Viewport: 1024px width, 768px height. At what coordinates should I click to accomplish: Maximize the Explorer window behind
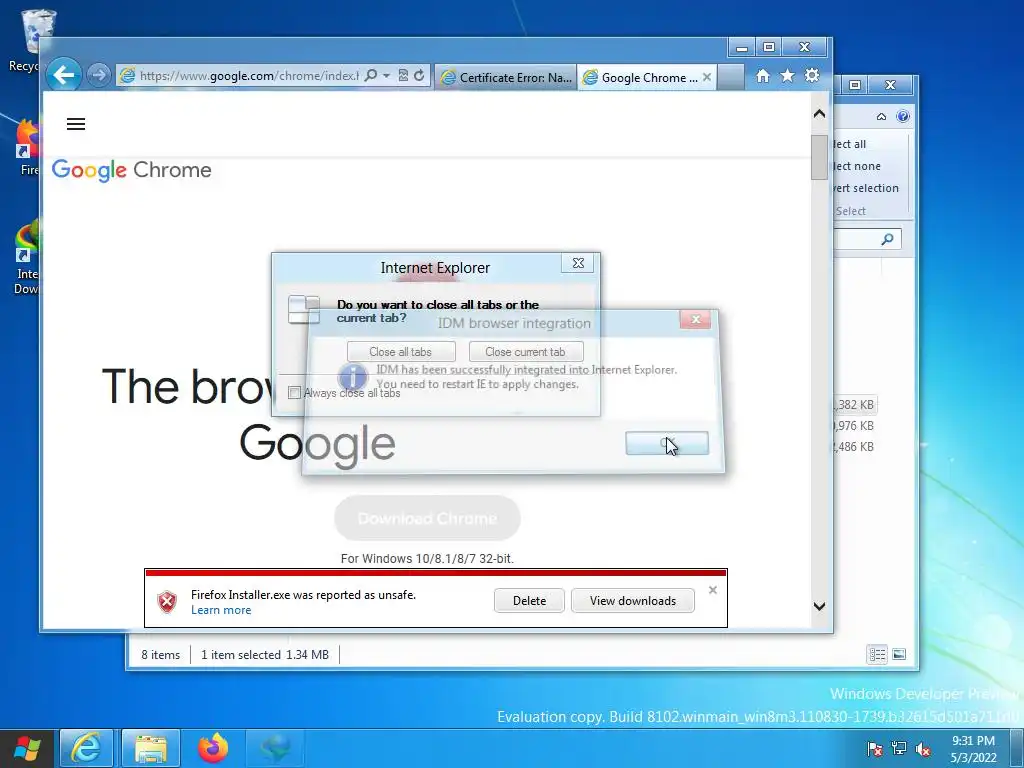coord(855,85)
